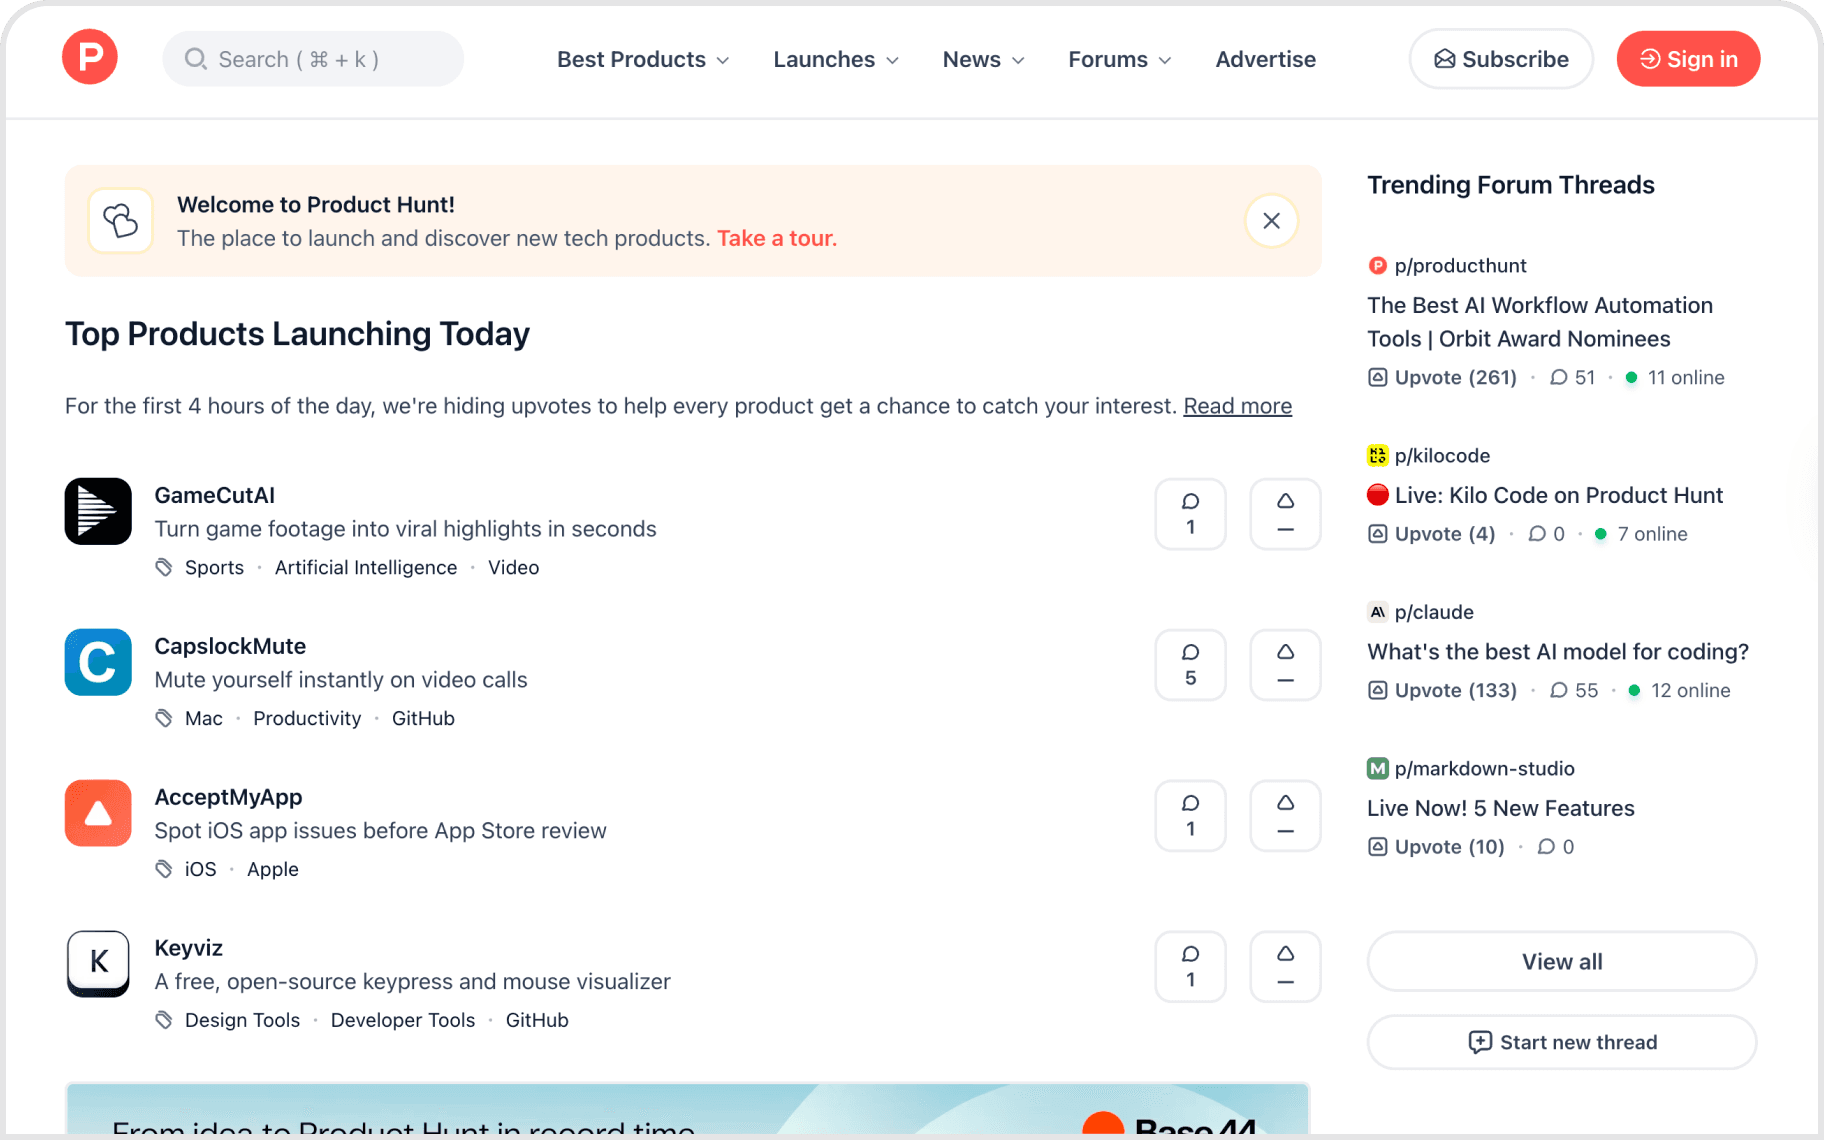Click the Subscribe button

click(1501, 59)
